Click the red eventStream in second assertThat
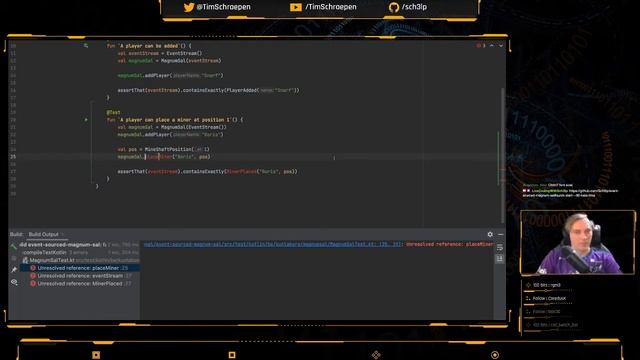This screenshot has height=360, width=640. click(x=163, y=171)
